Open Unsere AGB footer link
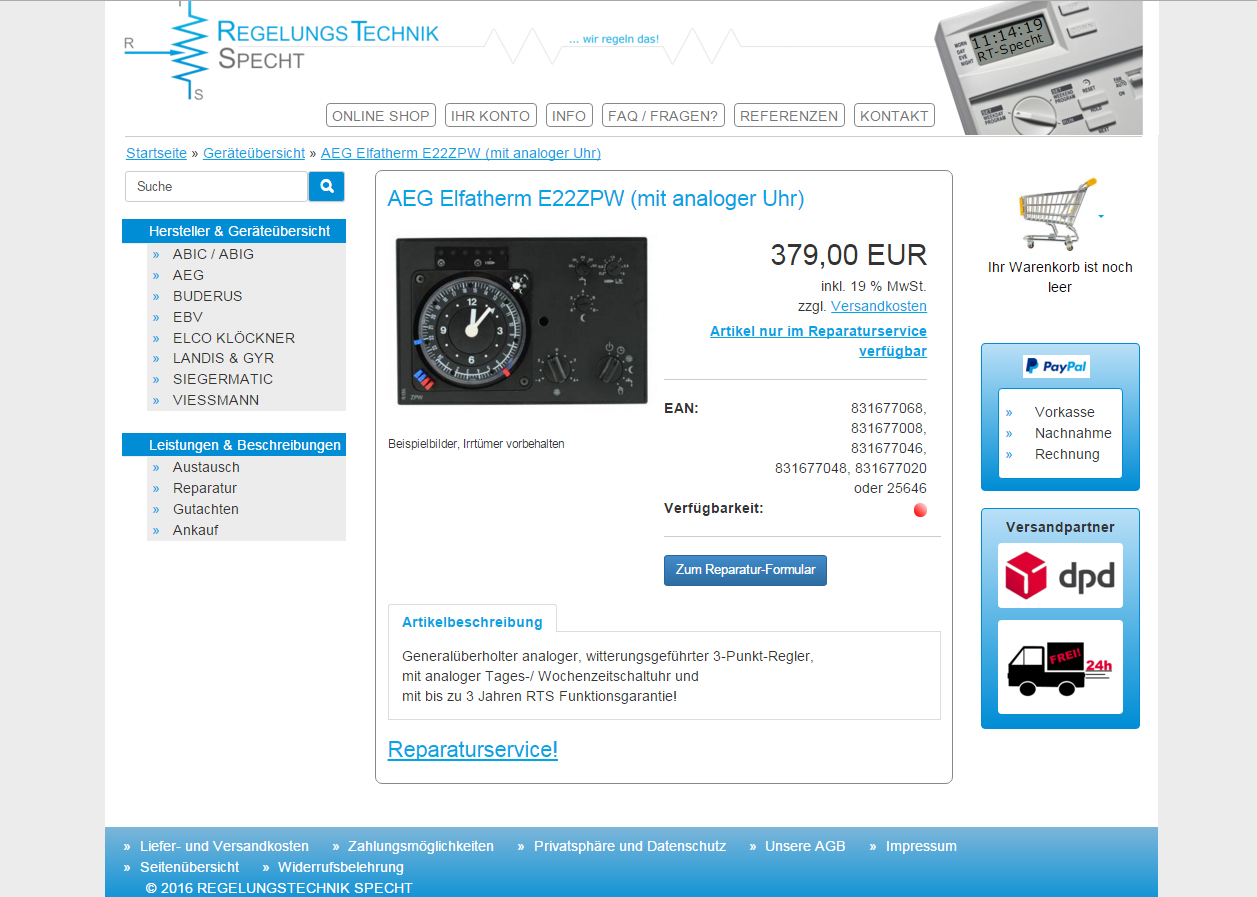Screen dimensions: 1257x897 (x=805, y=846)
